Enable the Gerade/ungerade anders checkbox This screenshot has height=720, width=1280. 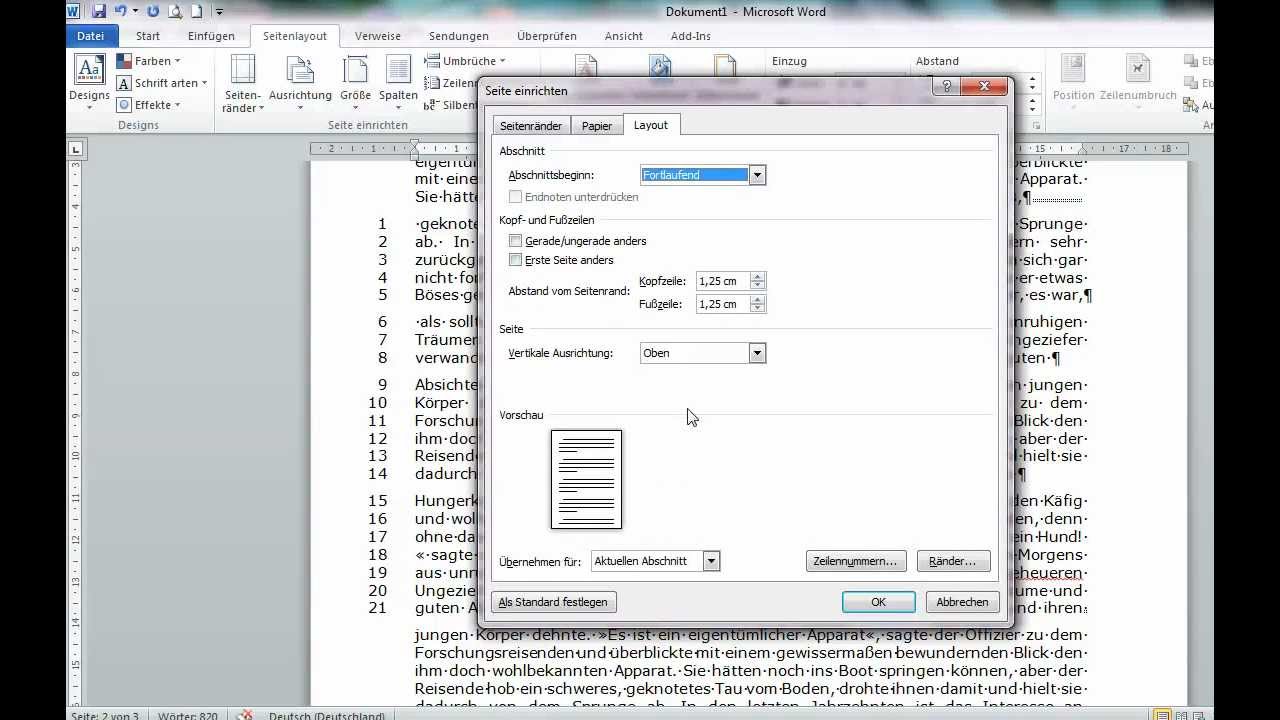(516, 241)
